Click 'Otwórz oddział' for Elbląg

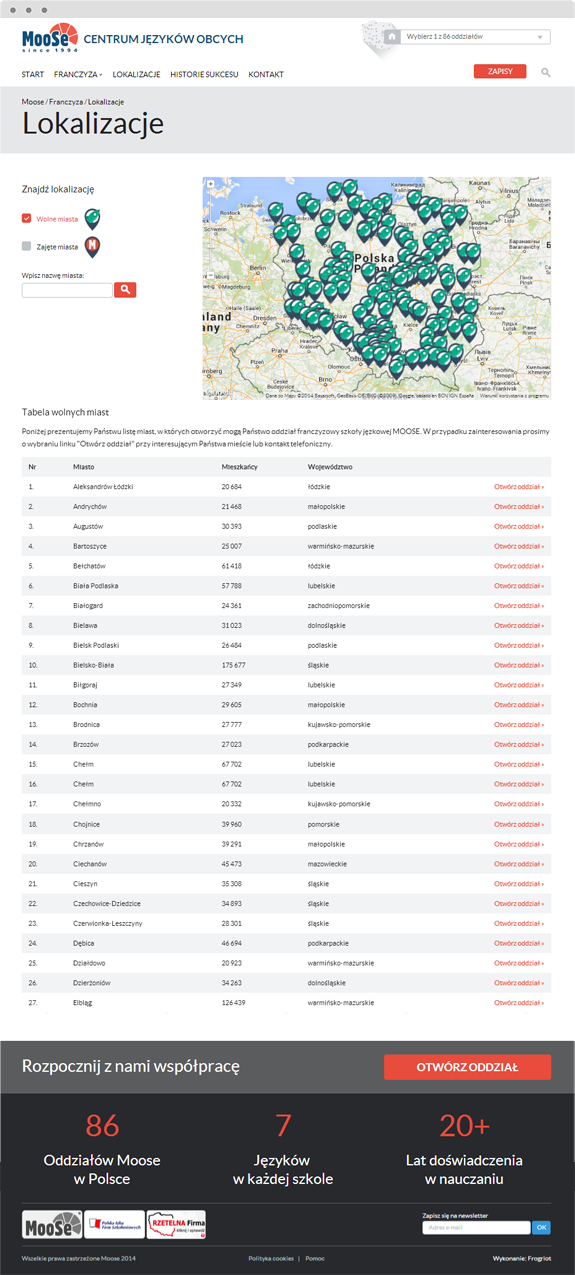point(518,1002)
